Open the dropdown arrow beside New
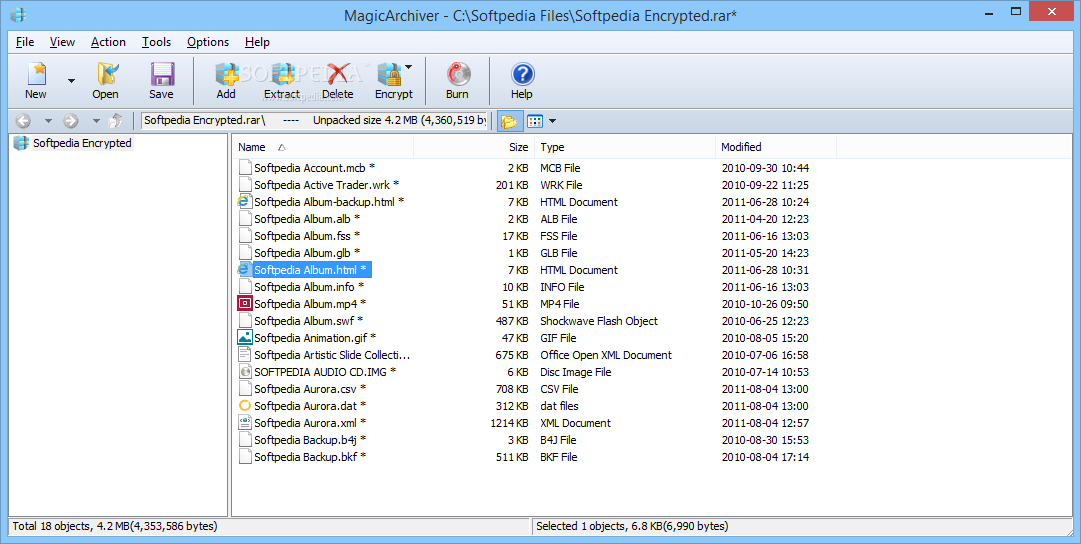The width and height of the screenshot is (1081, 544). [x=71, y=81]
